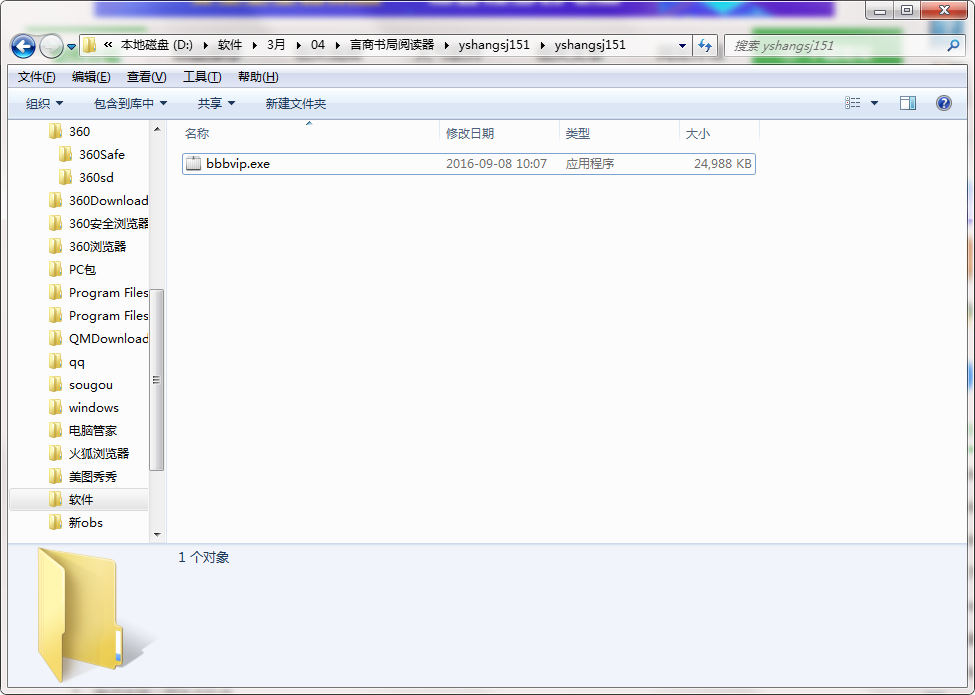Select the file name bbbvip.exe

tap(238, 163)
